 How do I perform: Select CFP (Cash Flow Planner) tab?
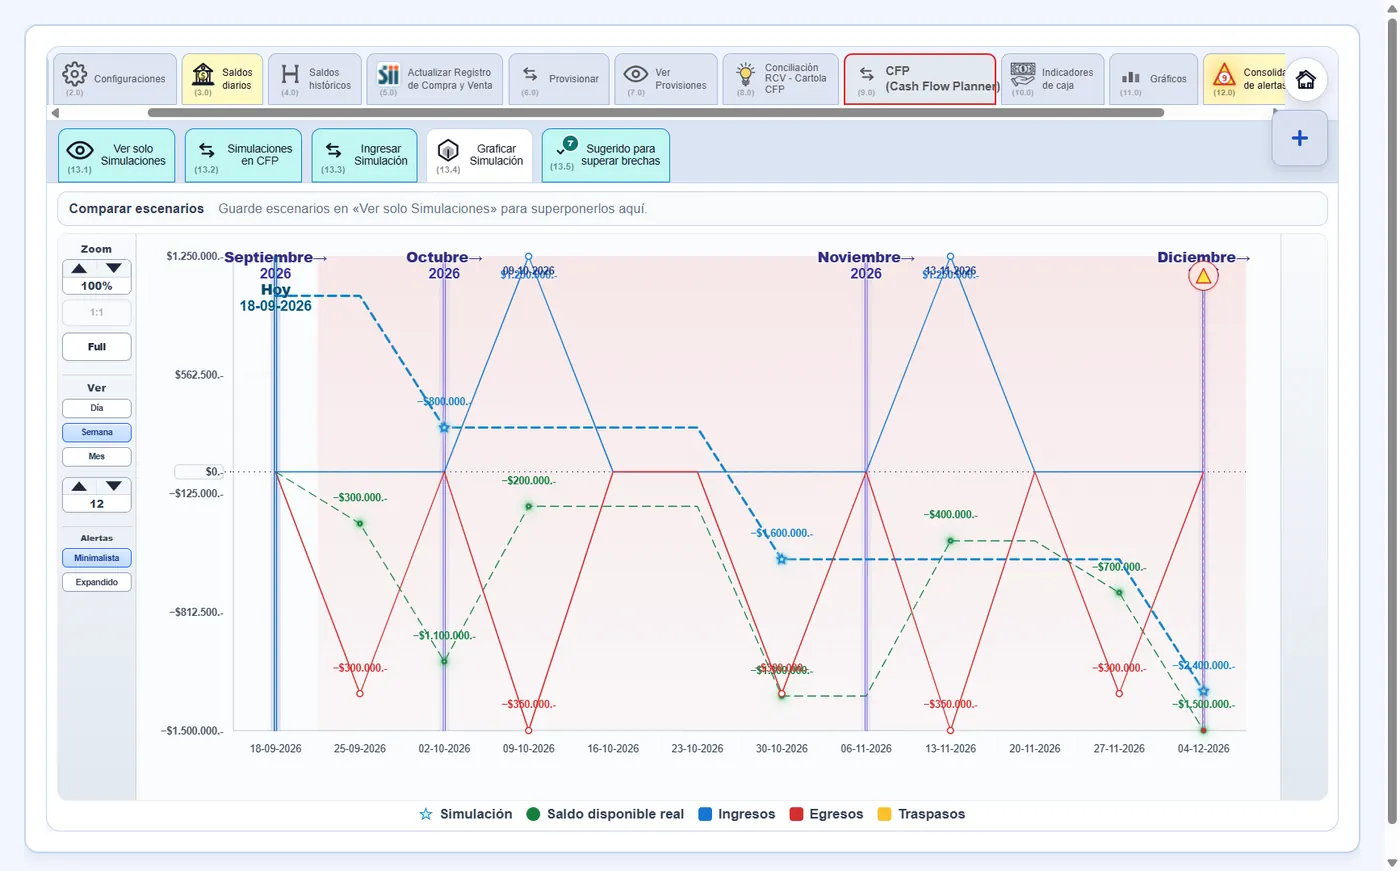920,79
